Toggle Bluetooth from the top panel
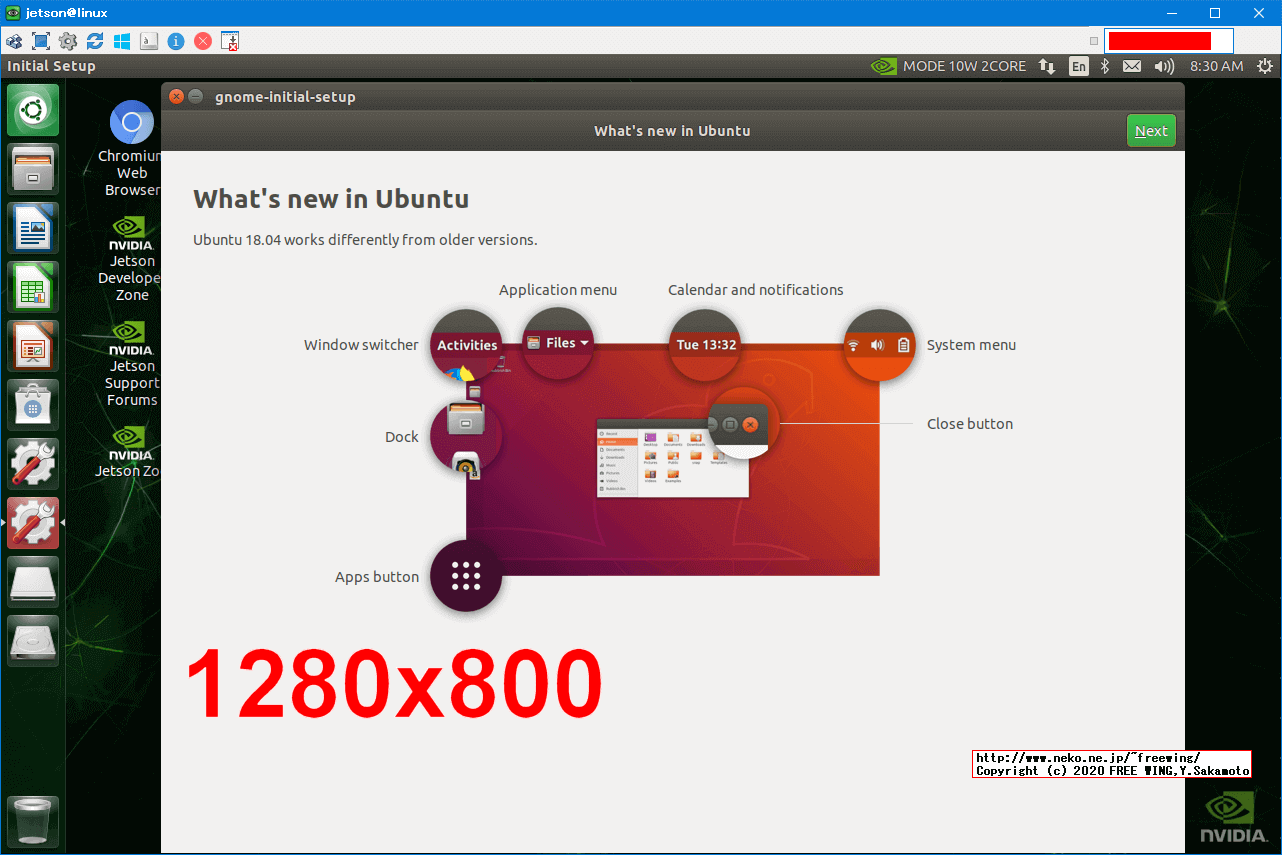Viewport: 1282px width, 855px height. 1104,66
